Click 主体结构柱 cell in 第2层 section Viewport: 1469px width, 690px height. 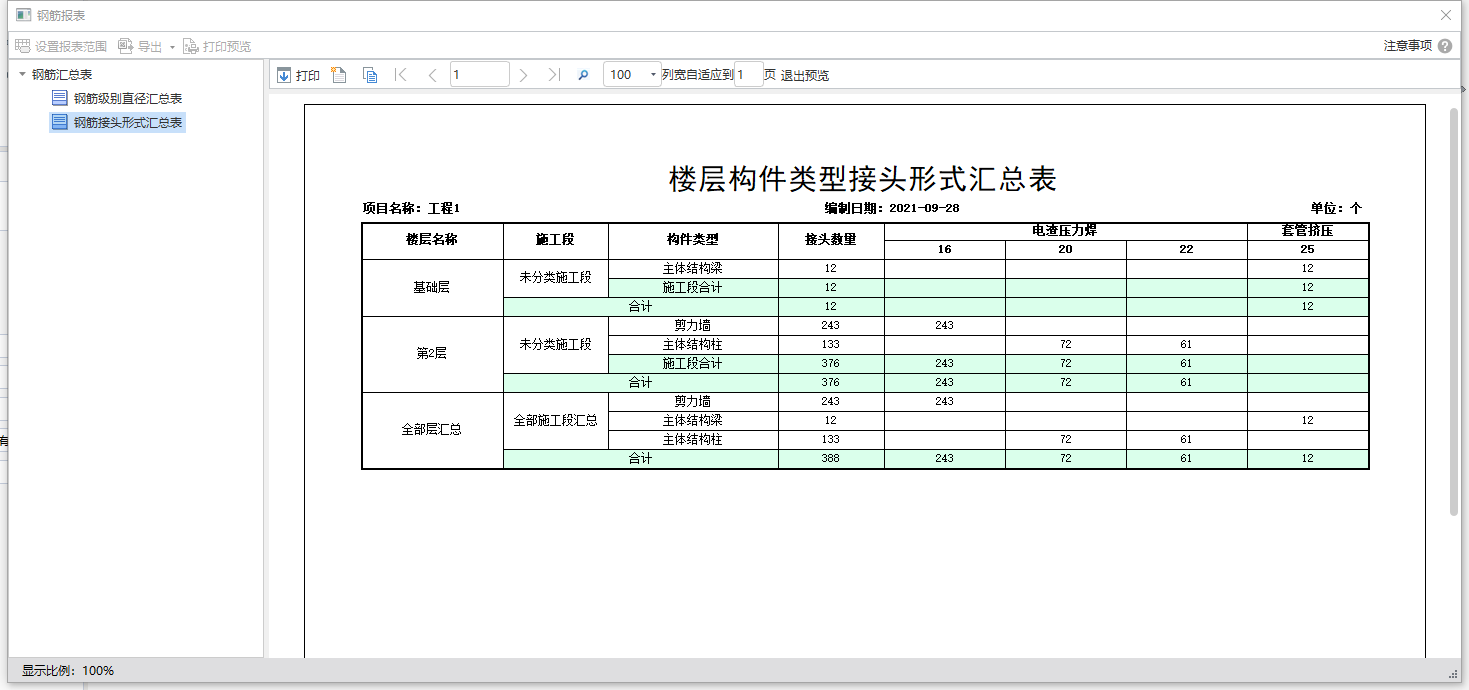click(x=693, y=345)
